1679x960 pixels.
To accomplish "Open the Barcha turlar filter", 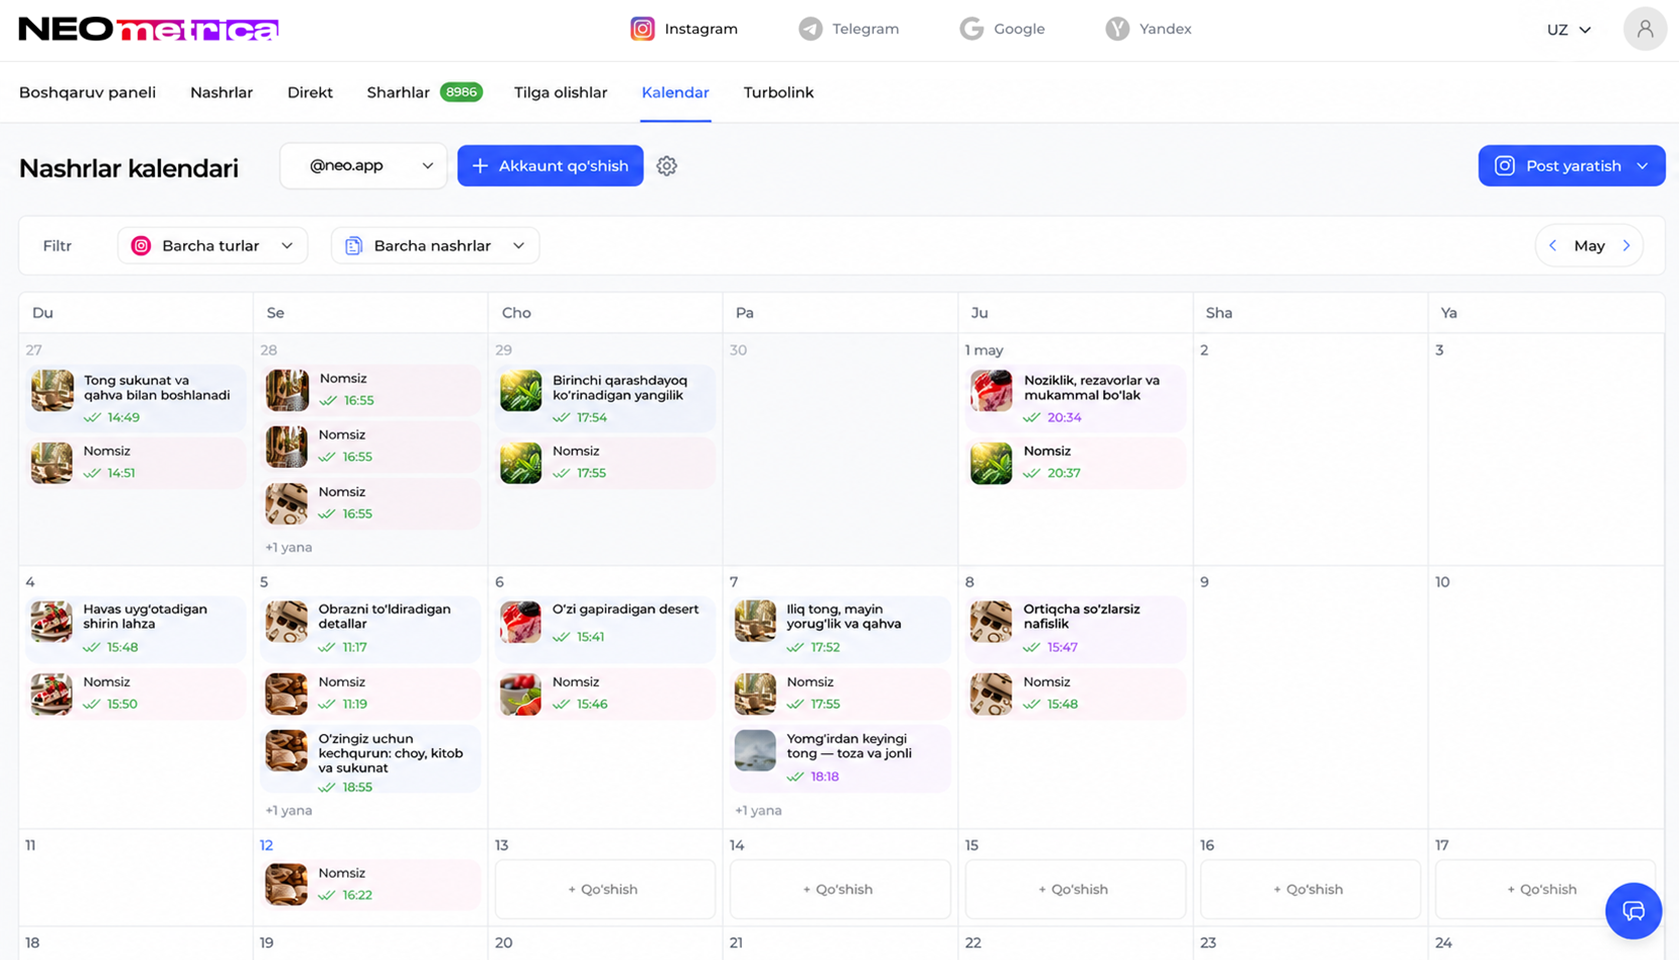I will coord(212,246).
